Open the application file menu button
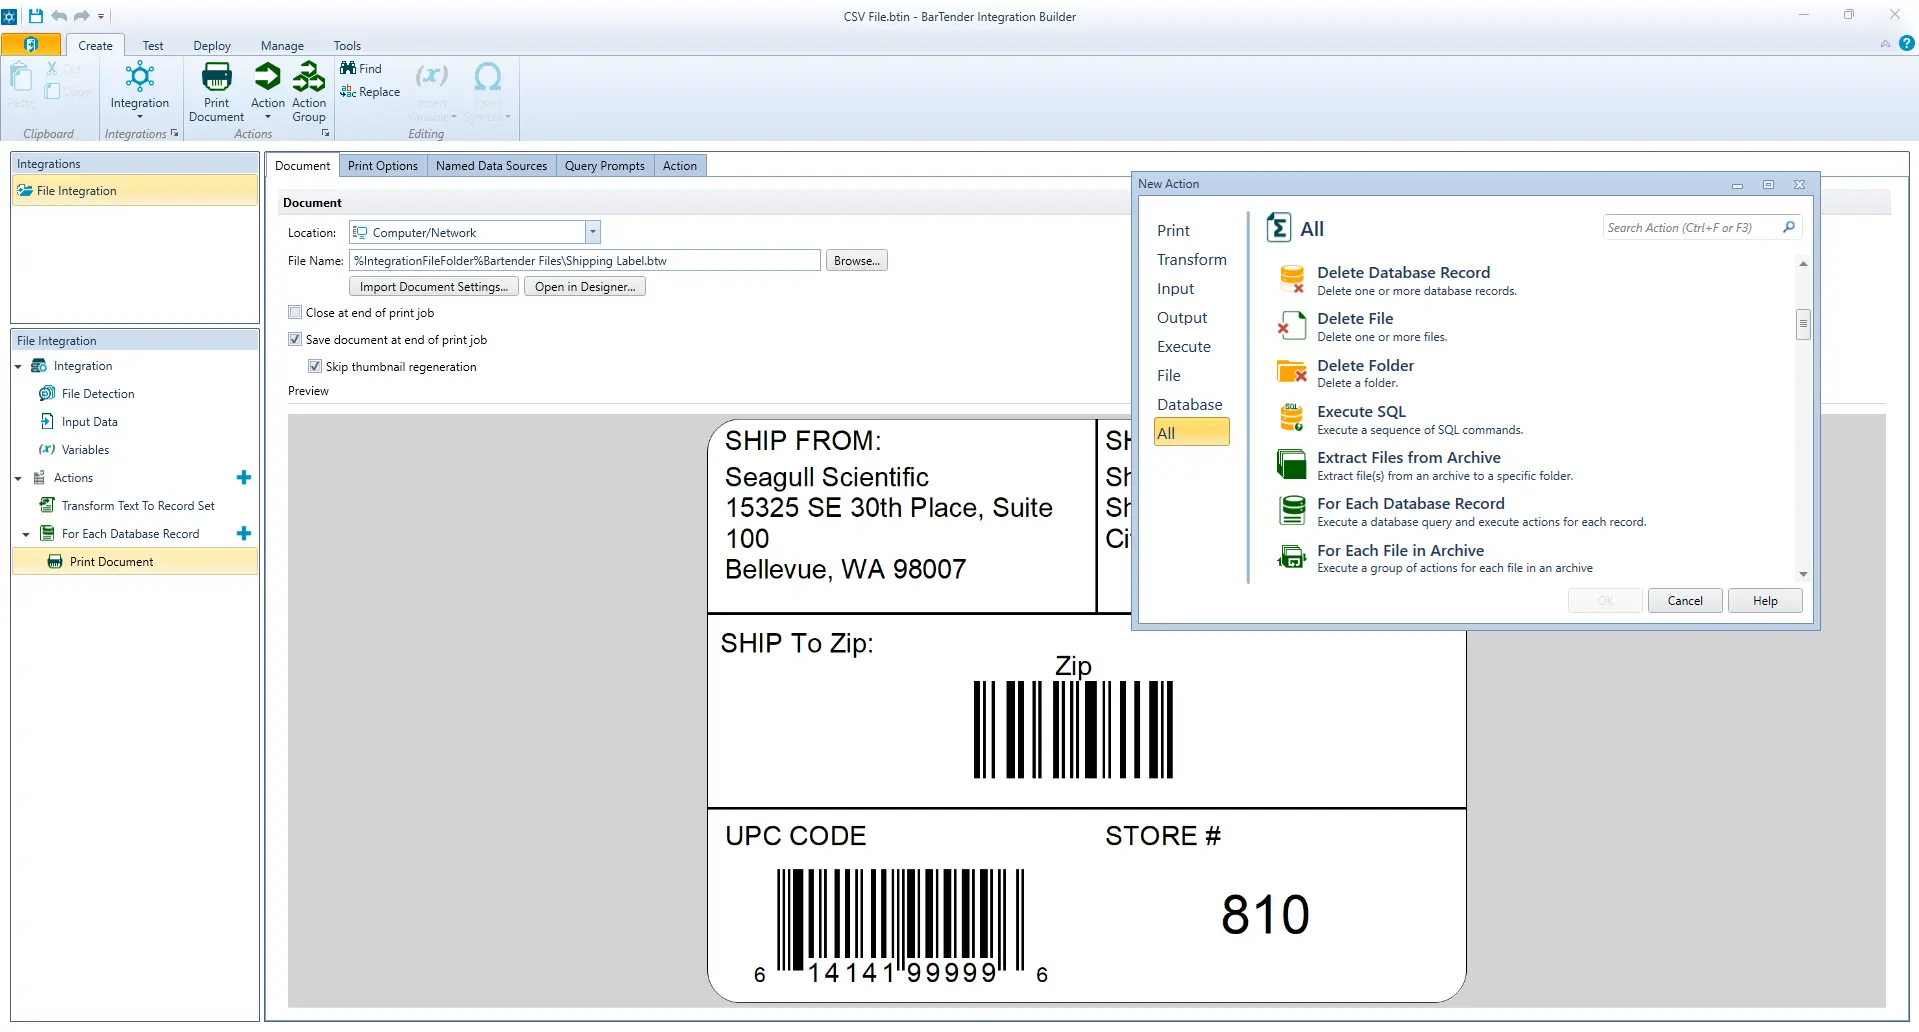The width and height of the screenshot is (1919, 1032). tap(31, 45)
